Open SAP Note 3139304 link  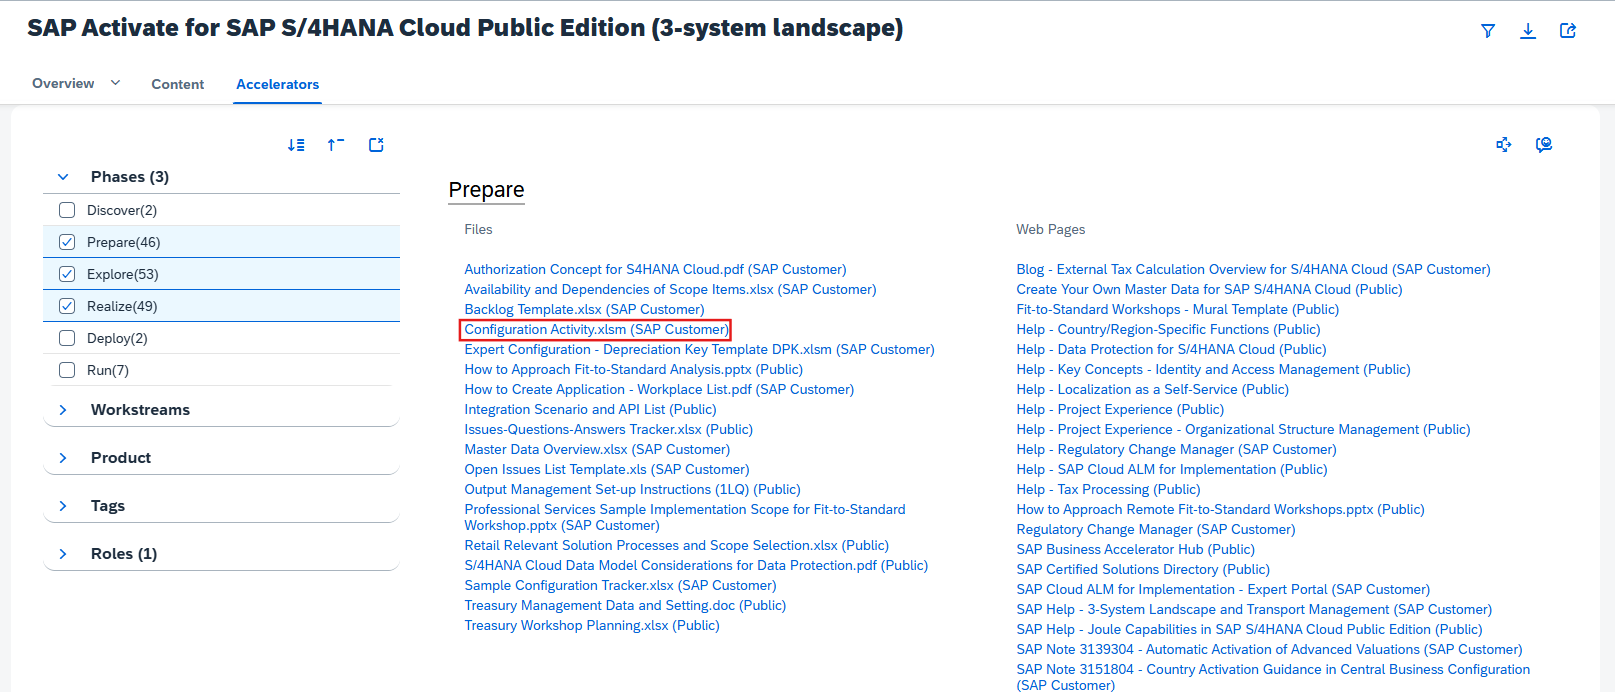1269,649
